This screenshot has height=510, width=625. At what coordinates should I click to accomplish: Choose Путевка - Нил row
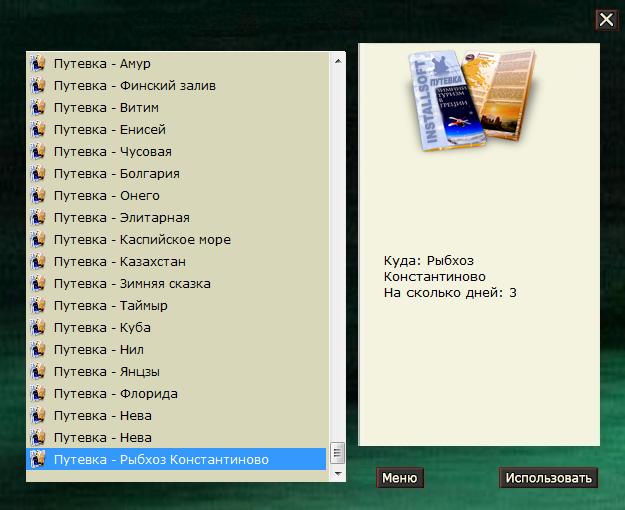[x=176, y=349]
